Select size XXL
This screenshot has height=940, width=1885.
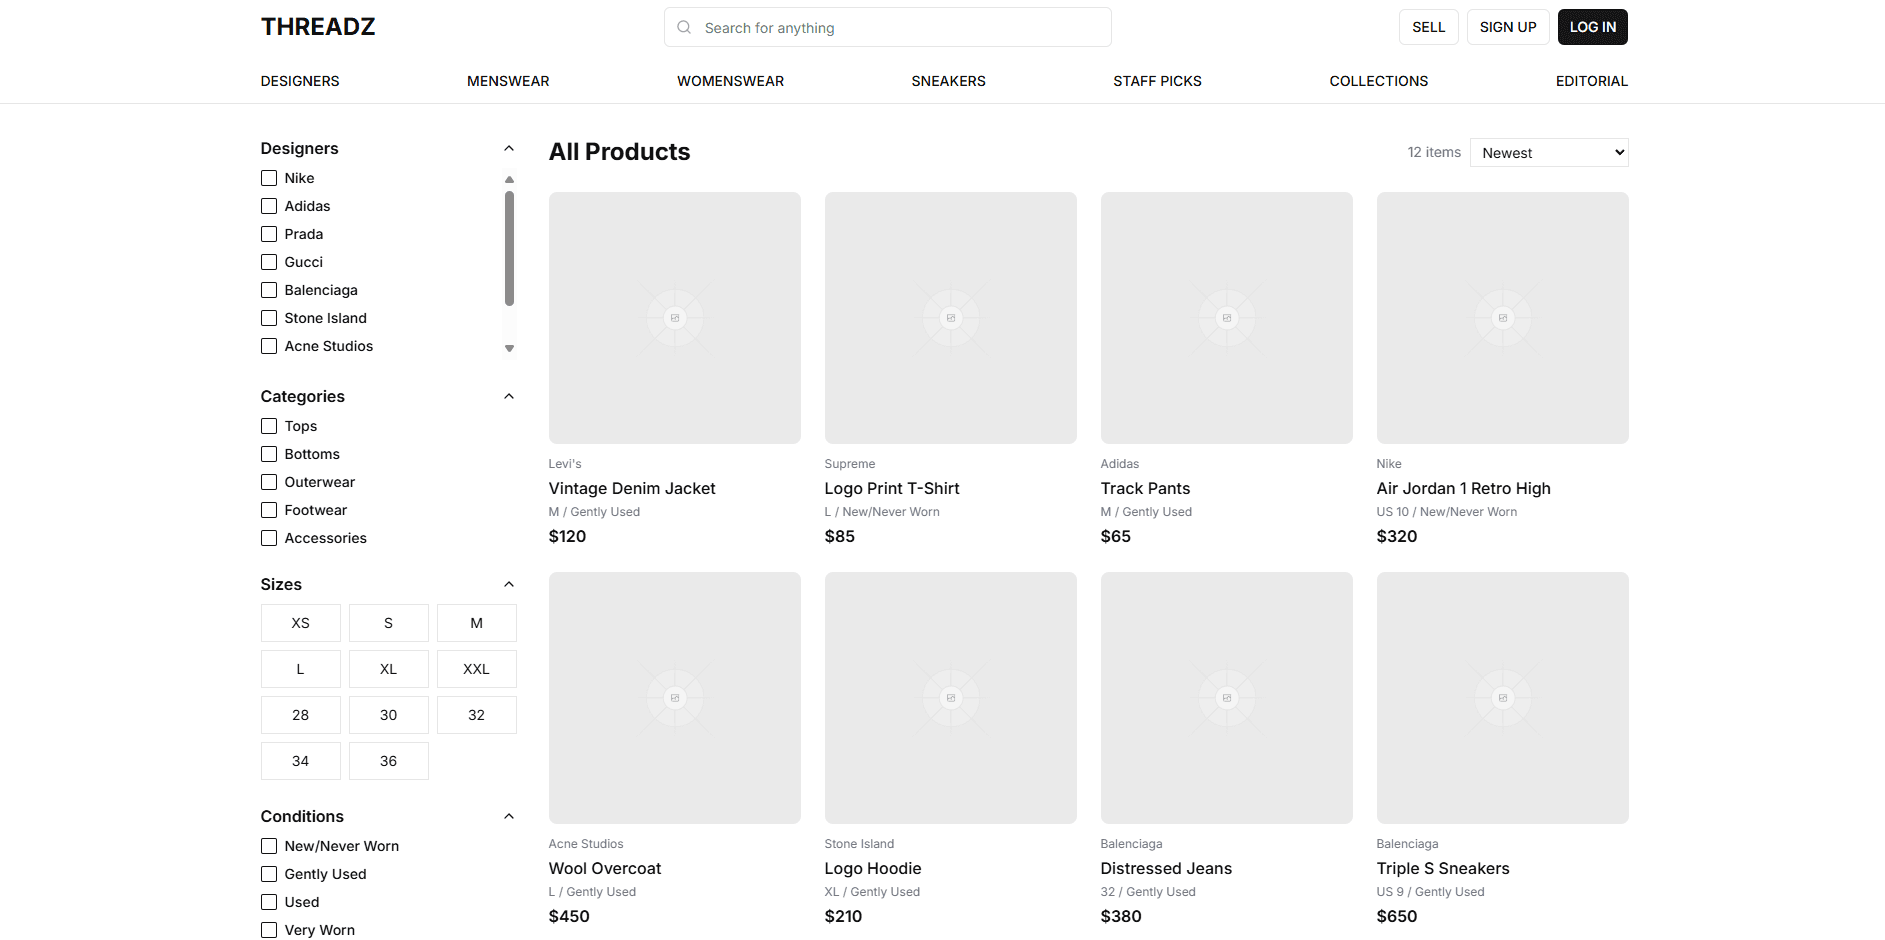point(477,669)
